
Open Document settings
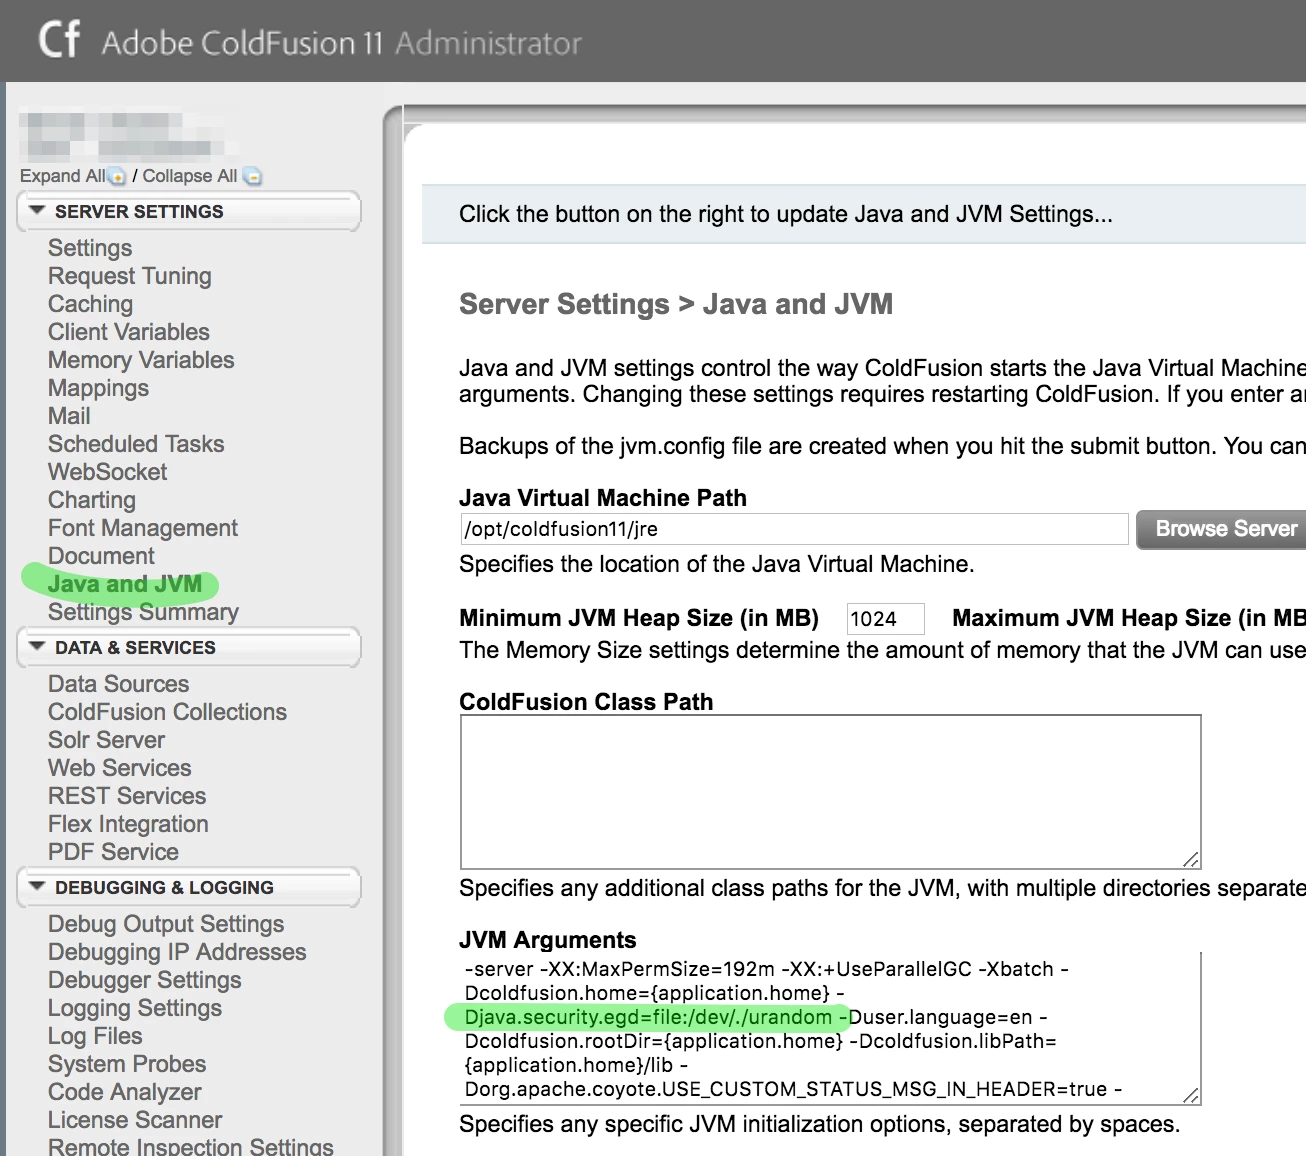click(101, 556)
